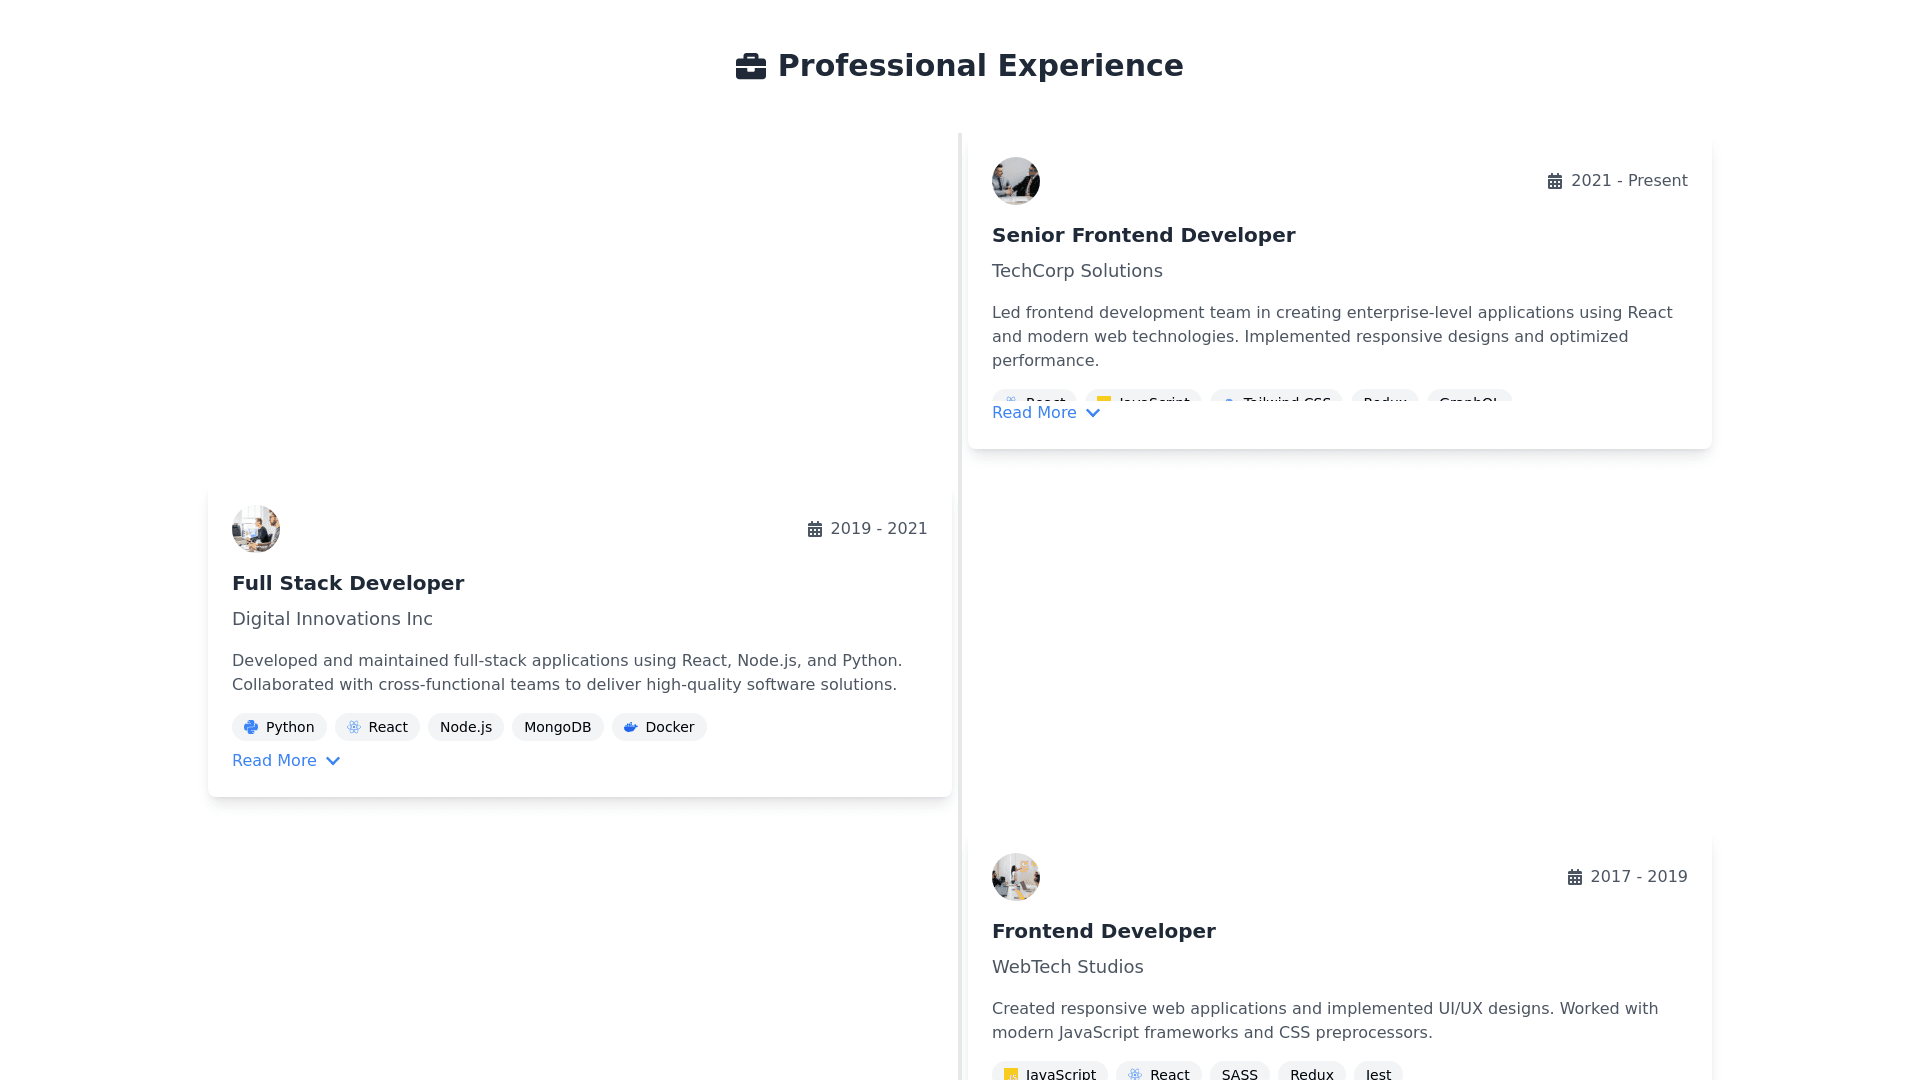This screenshot has width=1920, height=1080.
Task: Click the Python logo in the Python tag
Action: pyautogui.click(x=251, y=727)
